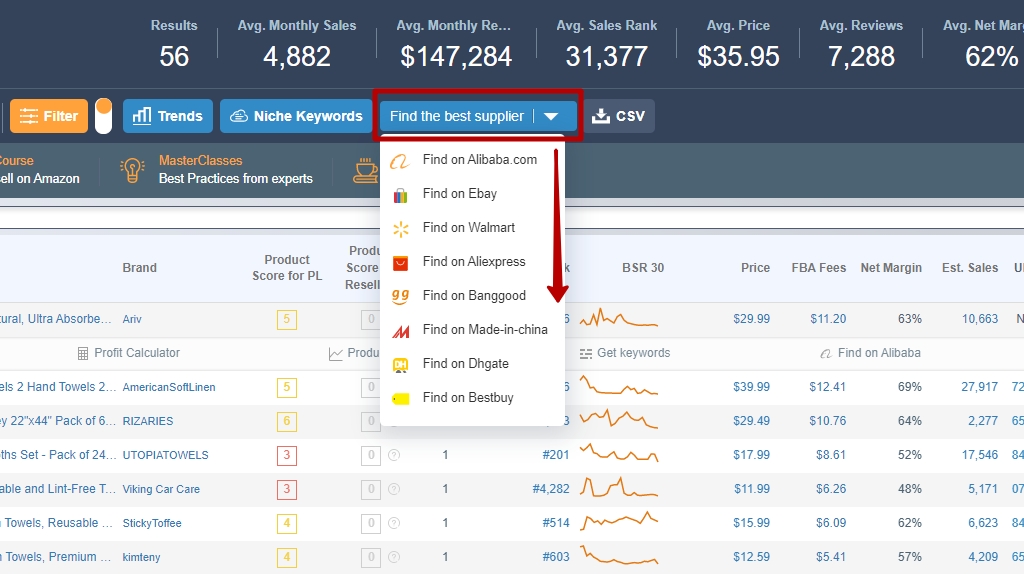Open MasterClasses Best Practices link
Screen dimensions: 1024x574
(236, 170)
